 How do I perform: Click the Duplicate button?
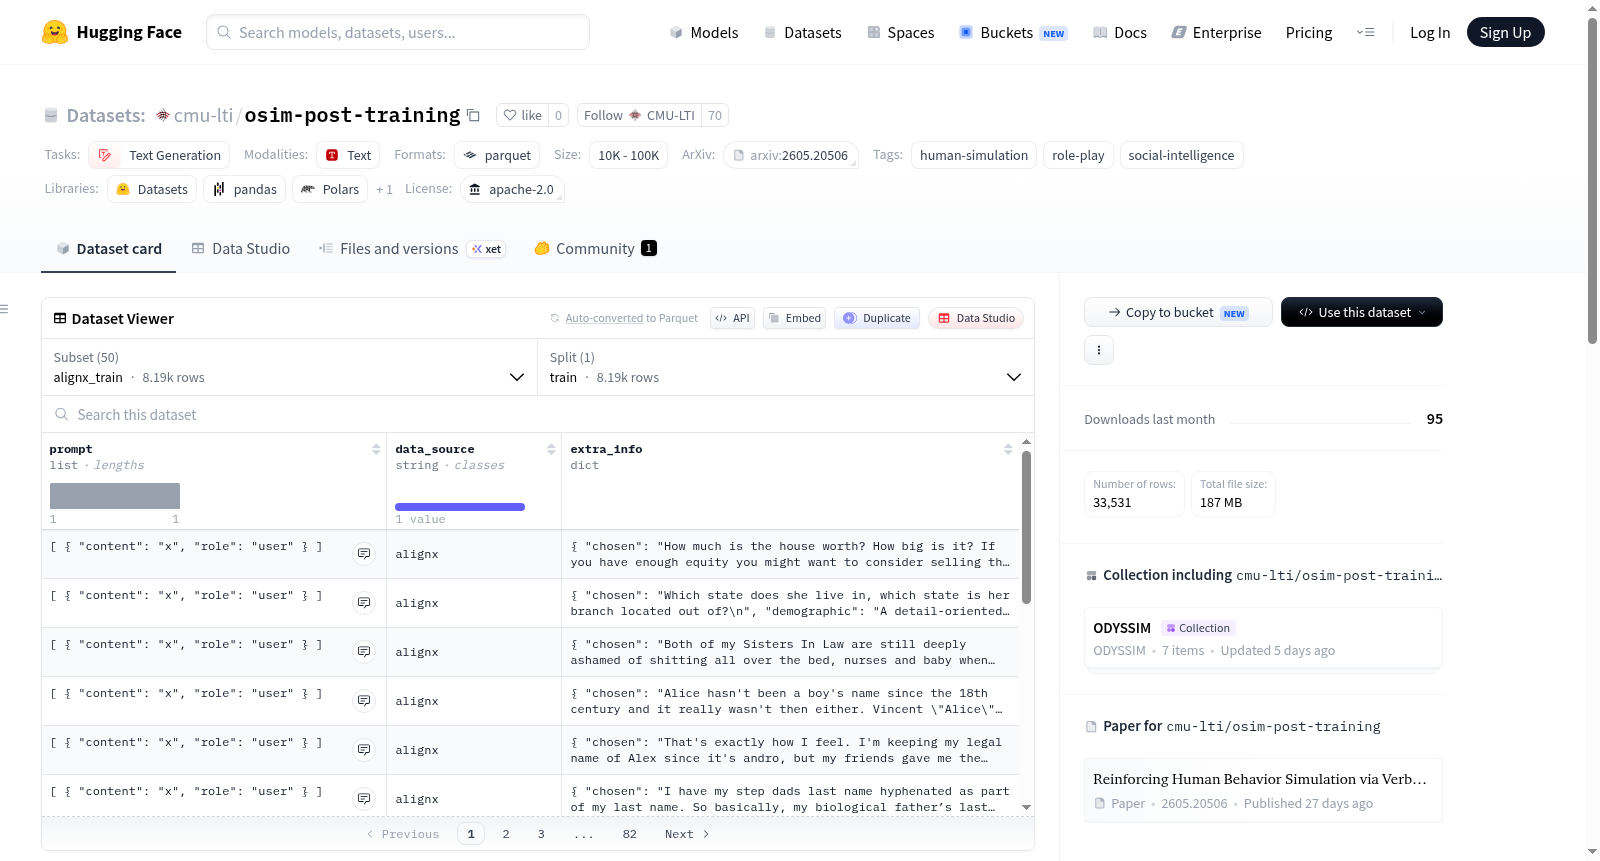click(877, 318)
